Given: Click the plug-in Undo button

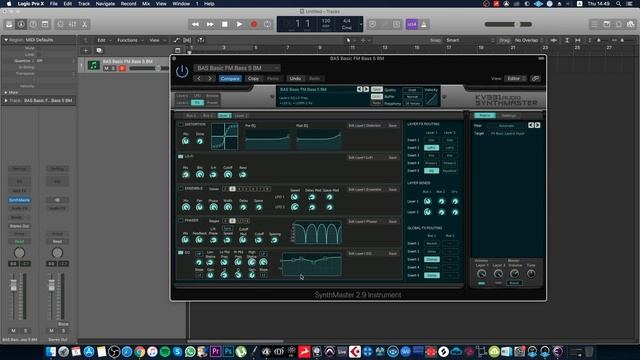Looking at the screenshot, I should [x=295, y=78].
